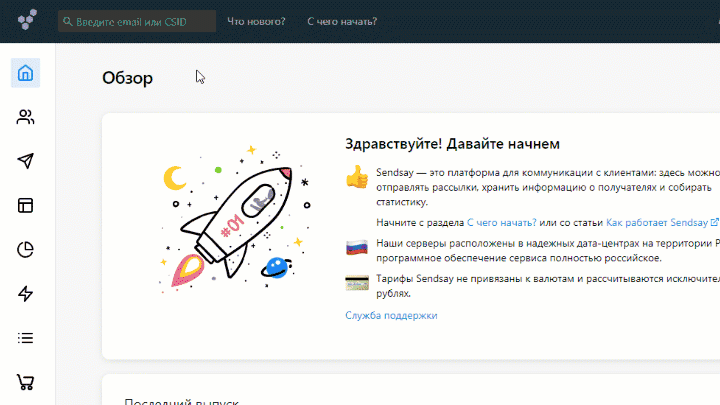Open the layout templates sidebar icon
This screenshot has width=720, height=405.
point(26,205)
